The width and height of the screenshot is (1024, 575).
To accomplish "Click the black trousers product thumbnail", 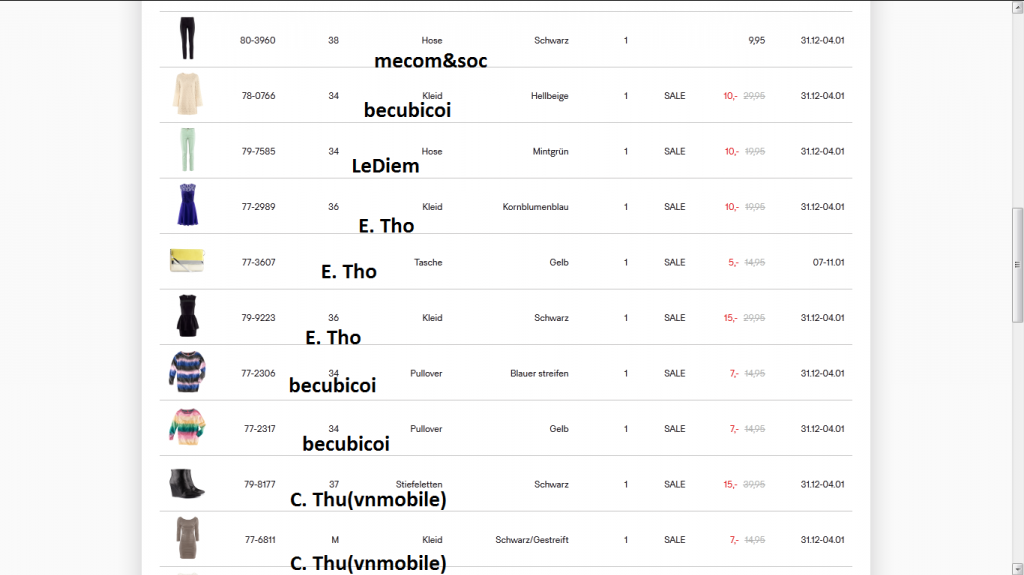I will tap(187, 39).
